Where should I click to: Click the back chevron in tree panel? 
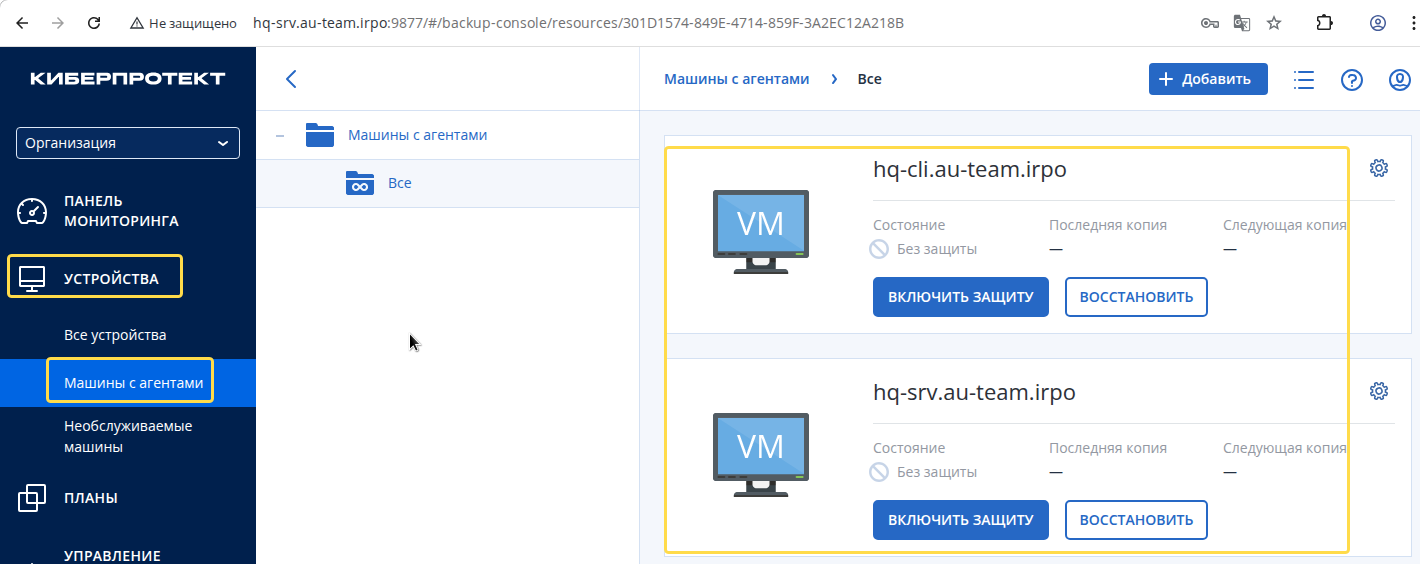pyautogui.click(x=291, y=79)
